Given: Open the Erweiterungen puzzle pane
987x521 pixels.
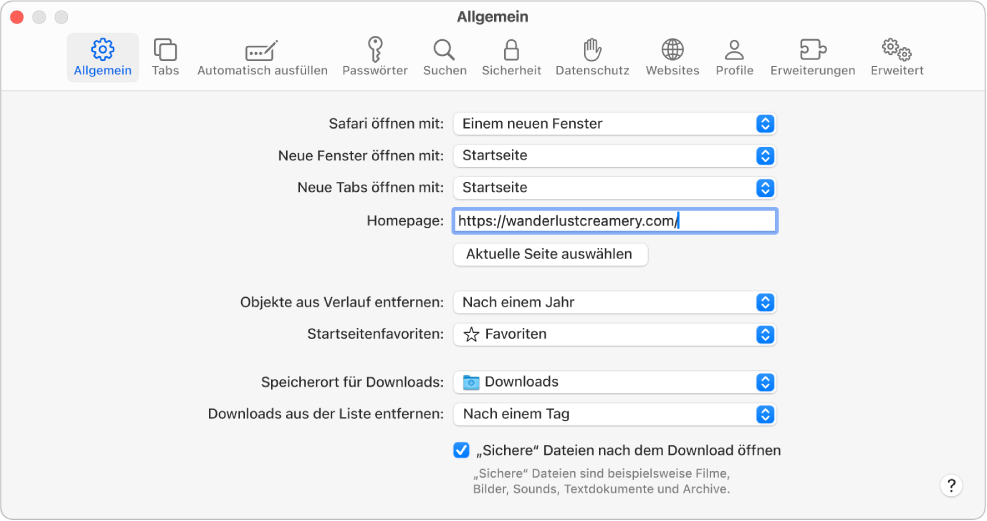Looking at the screenshot, I should point(812,57).
